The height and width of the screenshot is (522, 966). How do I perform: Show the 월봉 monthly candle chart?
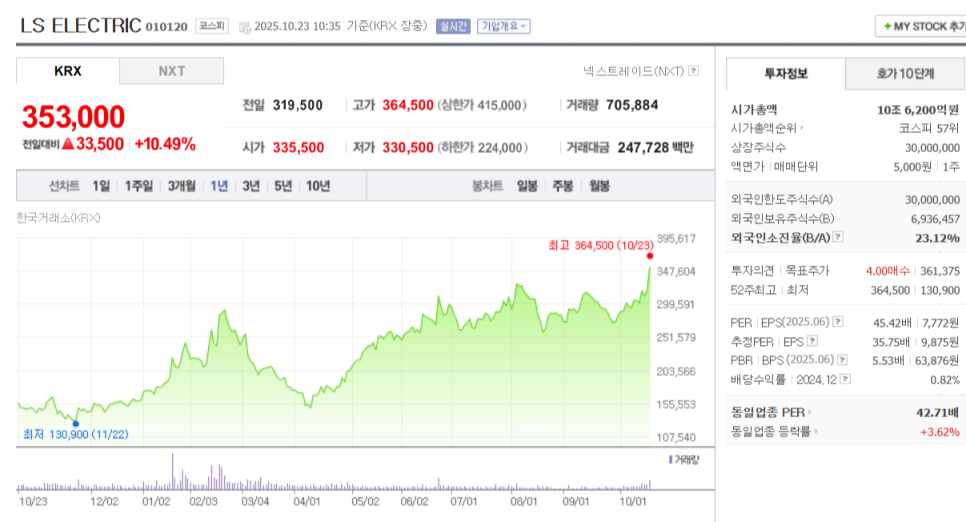[599, 186]
